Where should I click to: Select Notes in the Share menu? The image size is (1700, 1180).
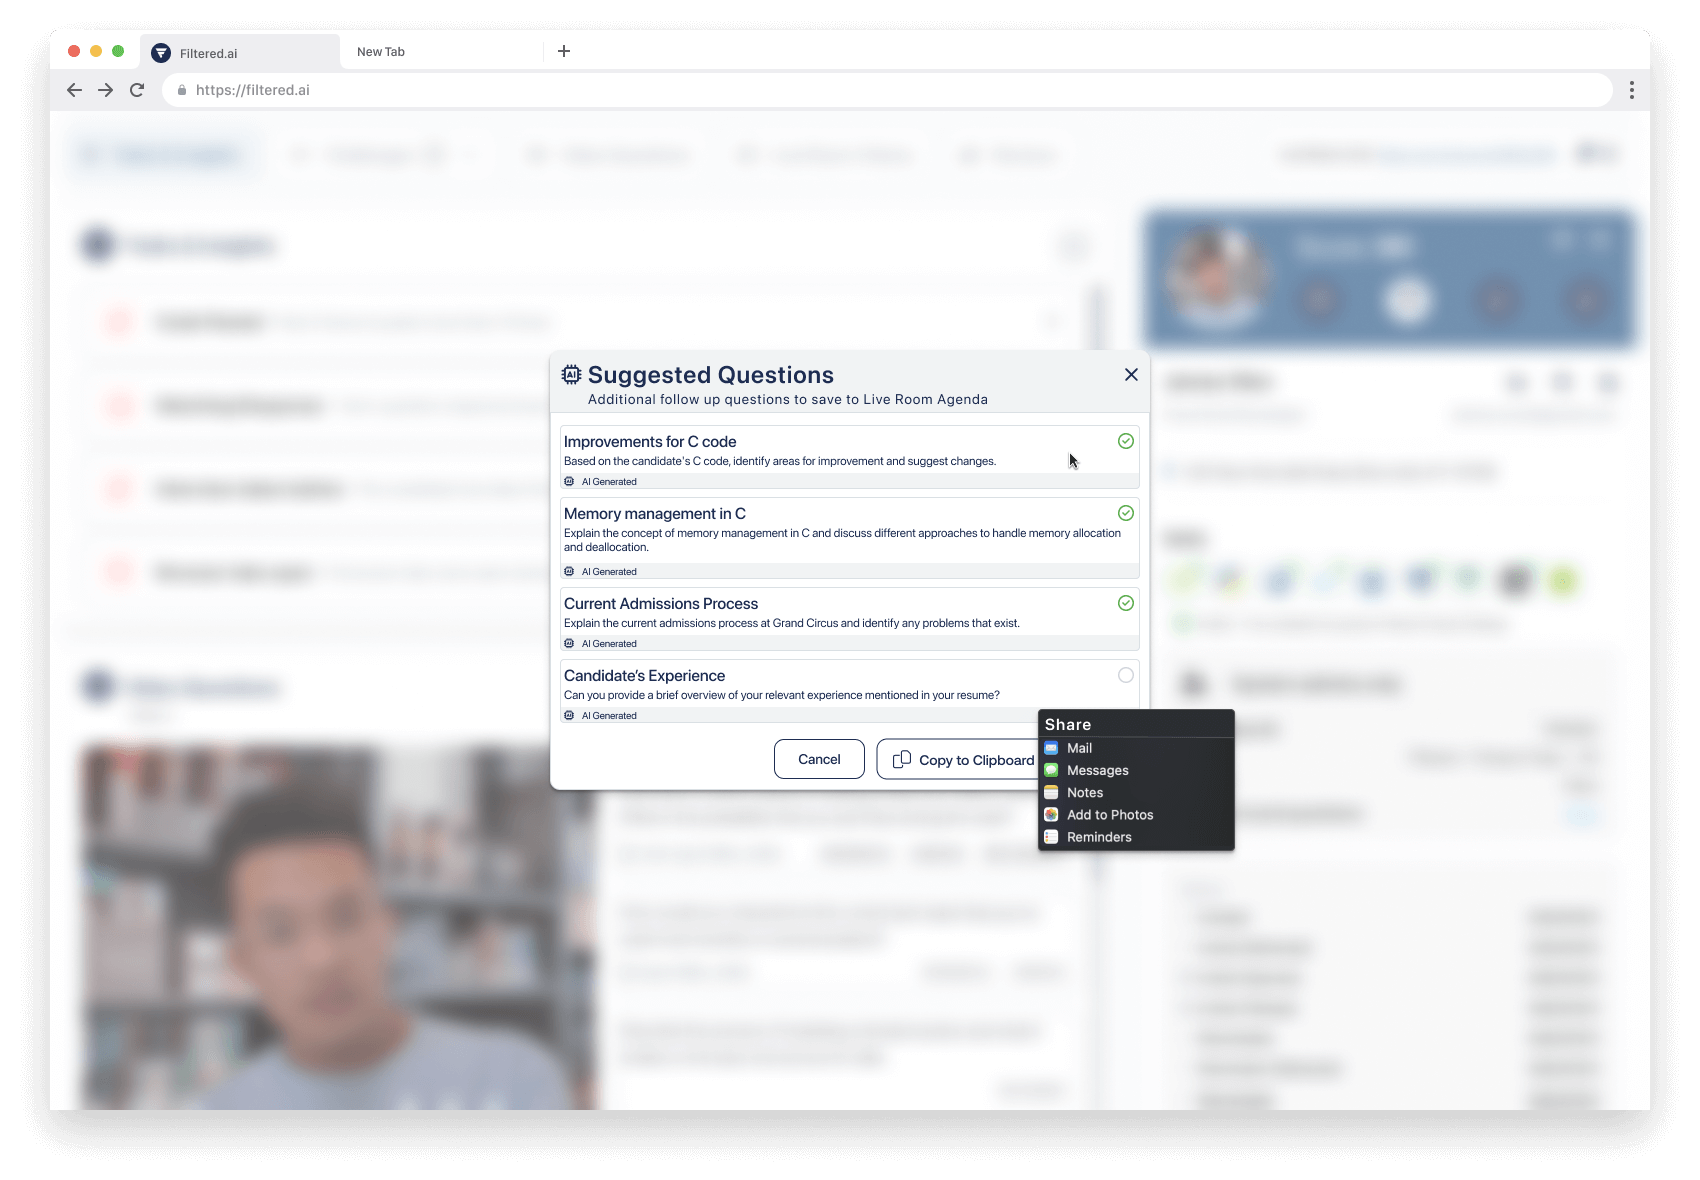point(1084,793)
